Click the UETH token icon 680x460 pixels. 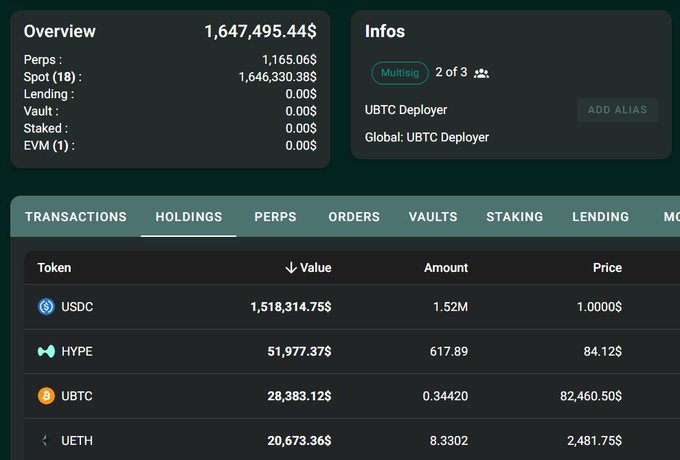45,440
